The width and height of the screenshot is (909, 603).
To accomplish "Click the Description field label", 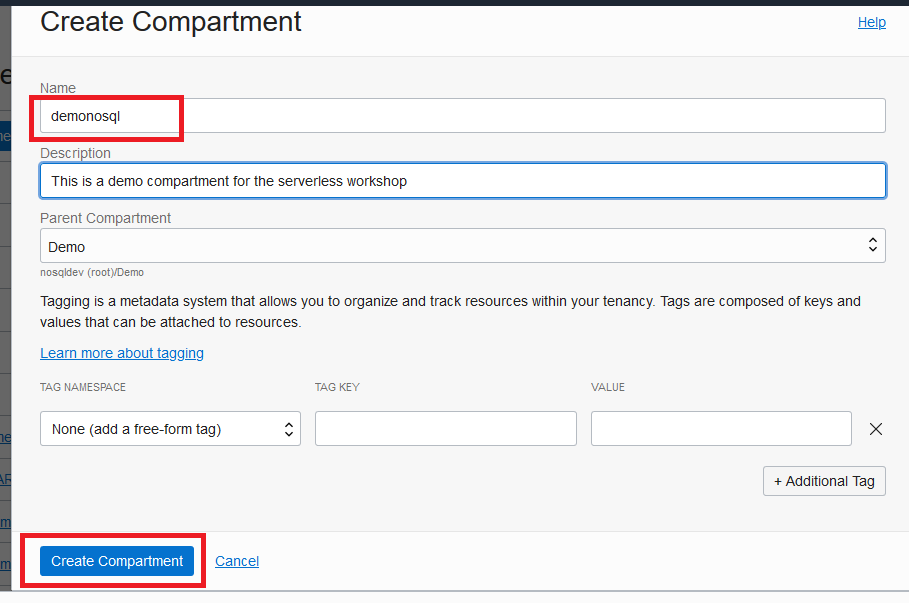I will point(75,153).
